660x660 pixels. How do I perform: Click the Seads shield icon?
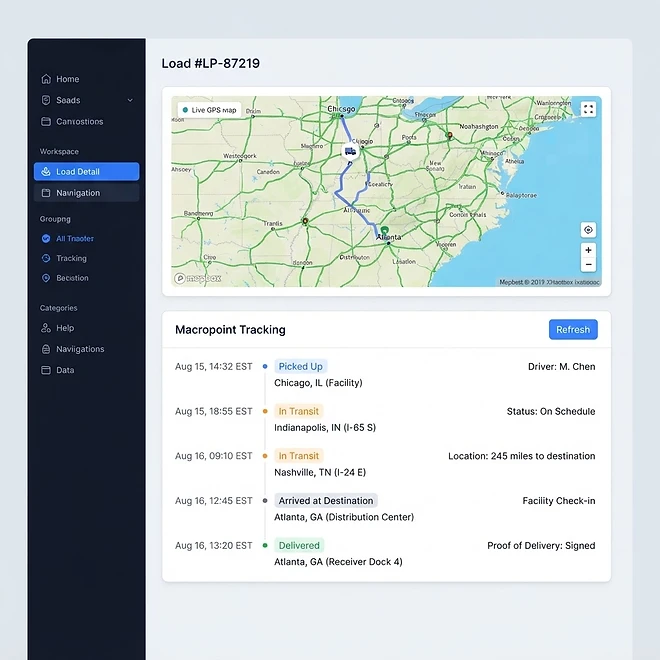click(x=46, y=100)
